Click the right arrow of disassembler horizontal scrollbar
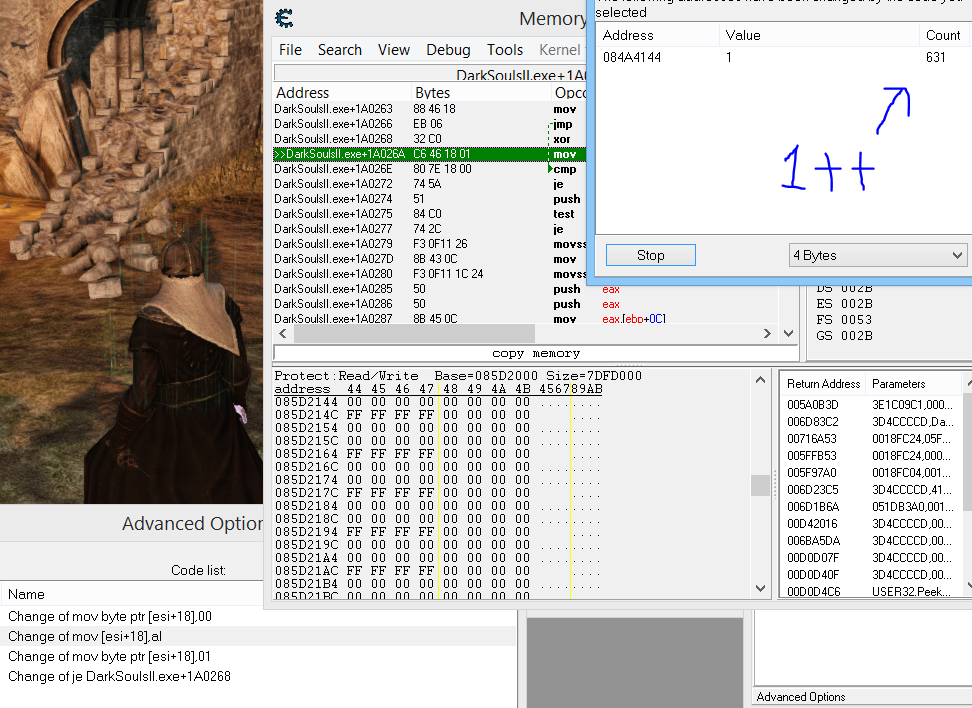This screenshot has height=708, width=972. click(x=767, y=334)
